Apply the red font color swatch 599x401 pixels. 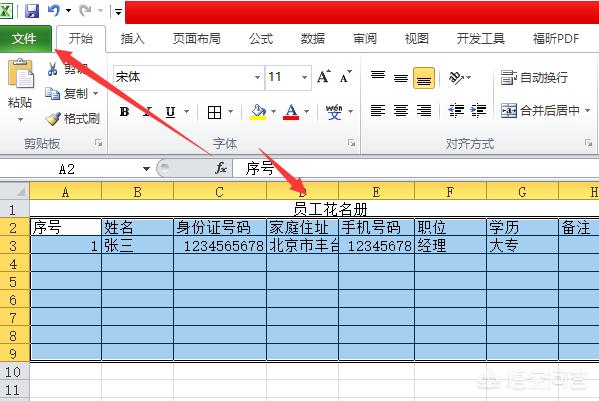coord(291,112)
